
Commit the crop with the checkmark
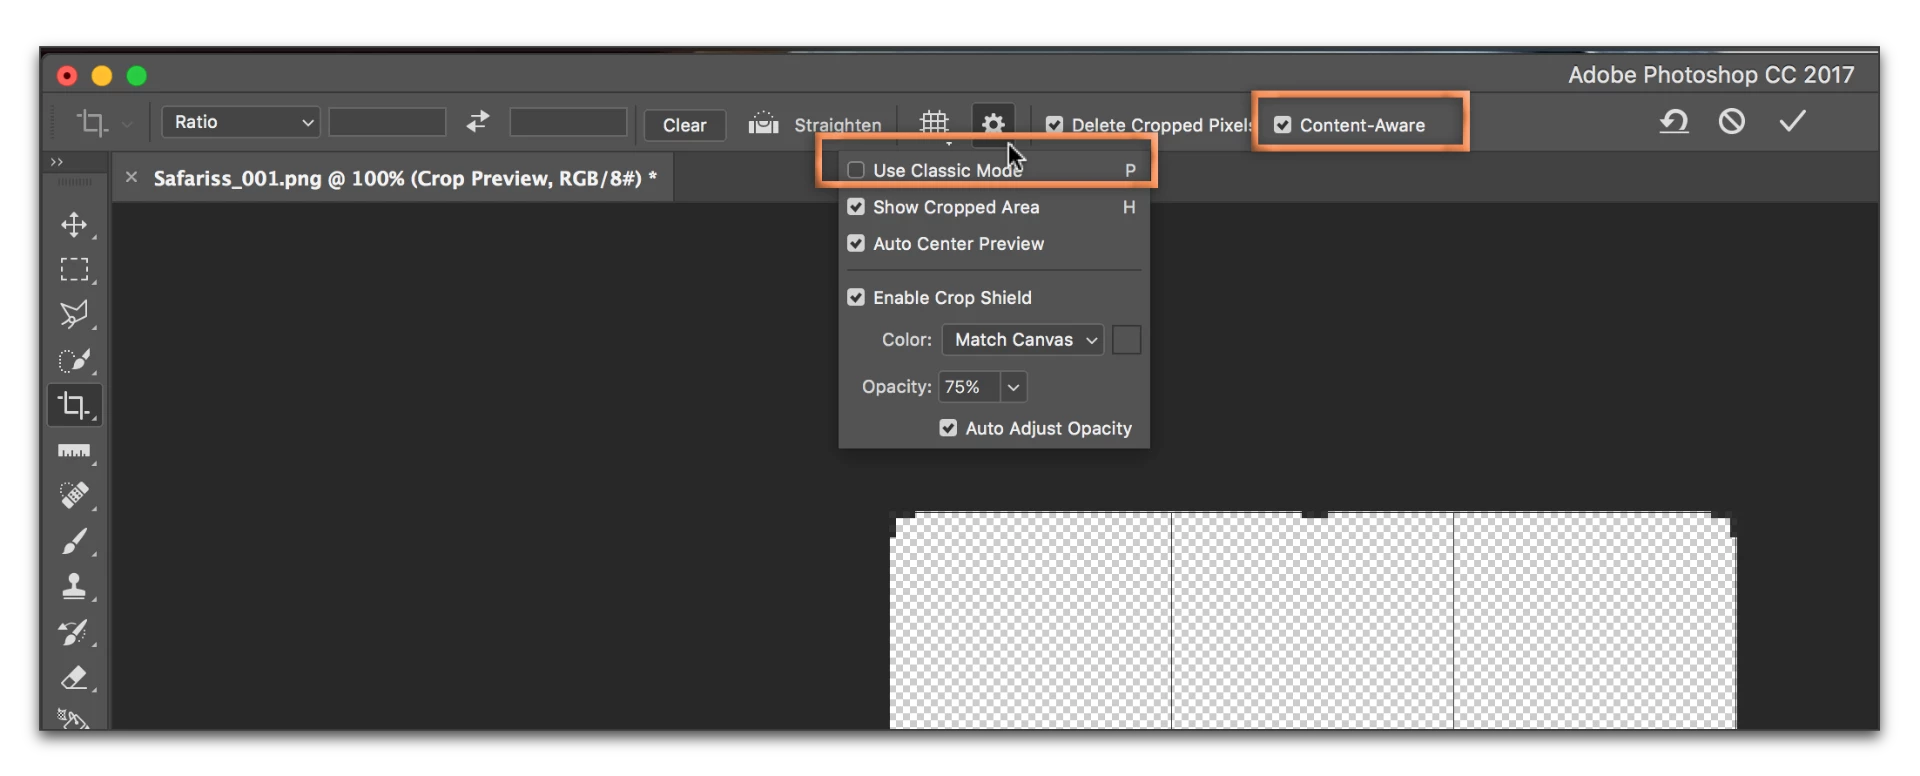point(1792,121)
